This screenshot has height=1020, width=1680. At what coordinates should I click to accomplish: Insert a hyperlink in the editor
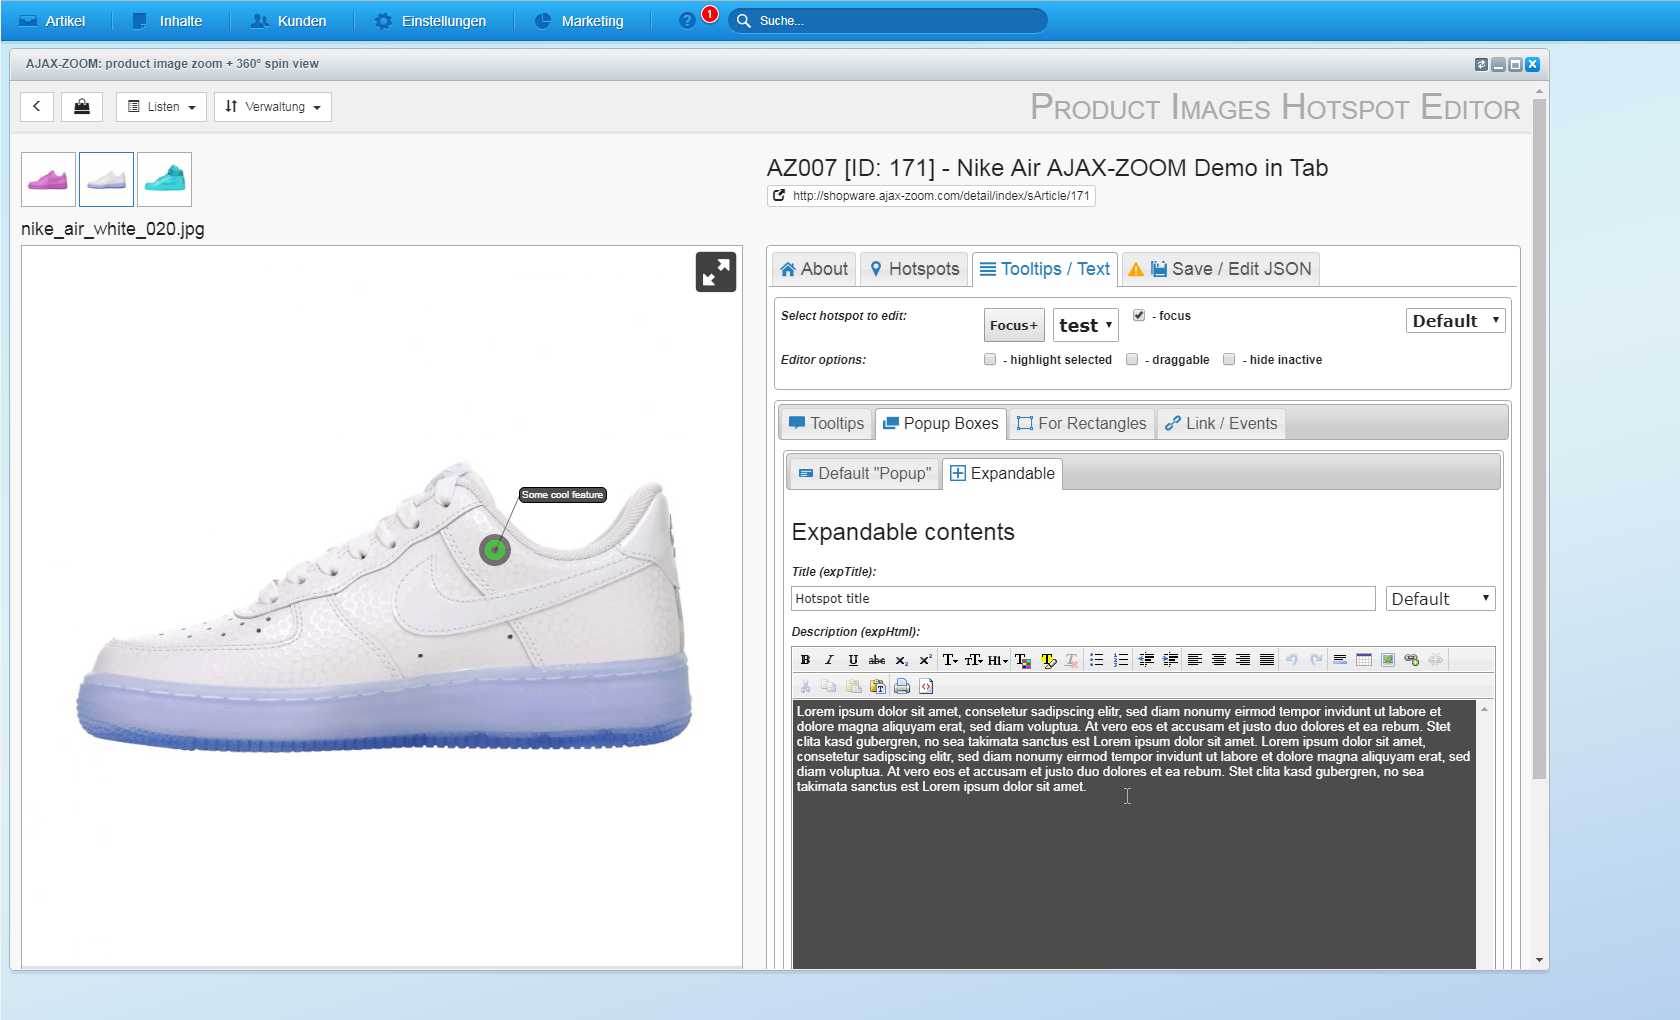coord(1412,660)
